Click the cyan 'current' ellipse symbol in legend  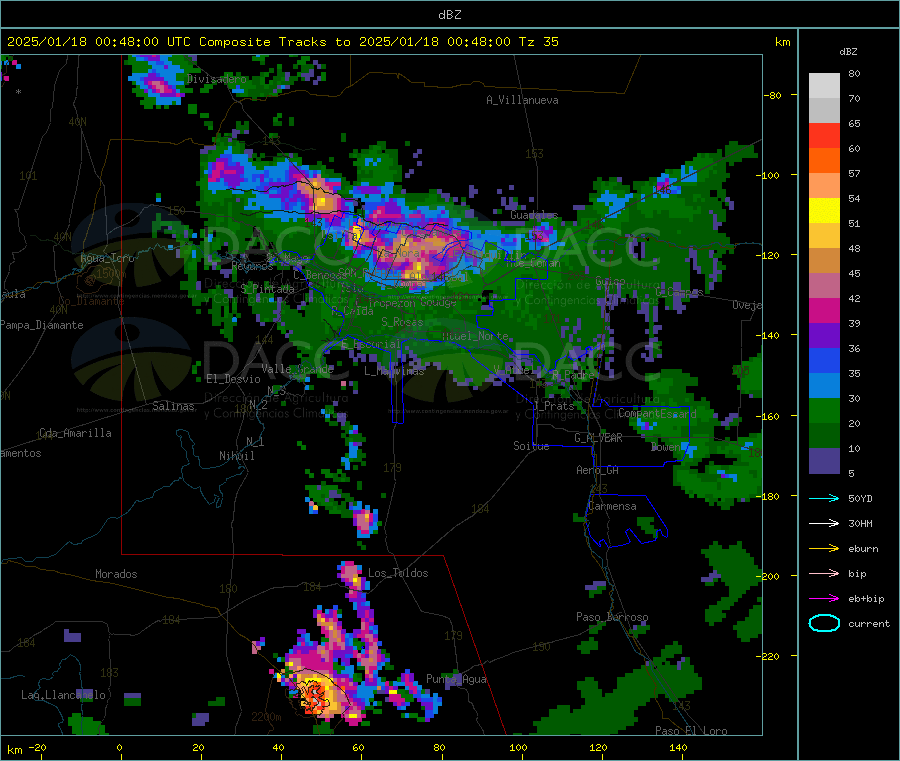[824, 623]
